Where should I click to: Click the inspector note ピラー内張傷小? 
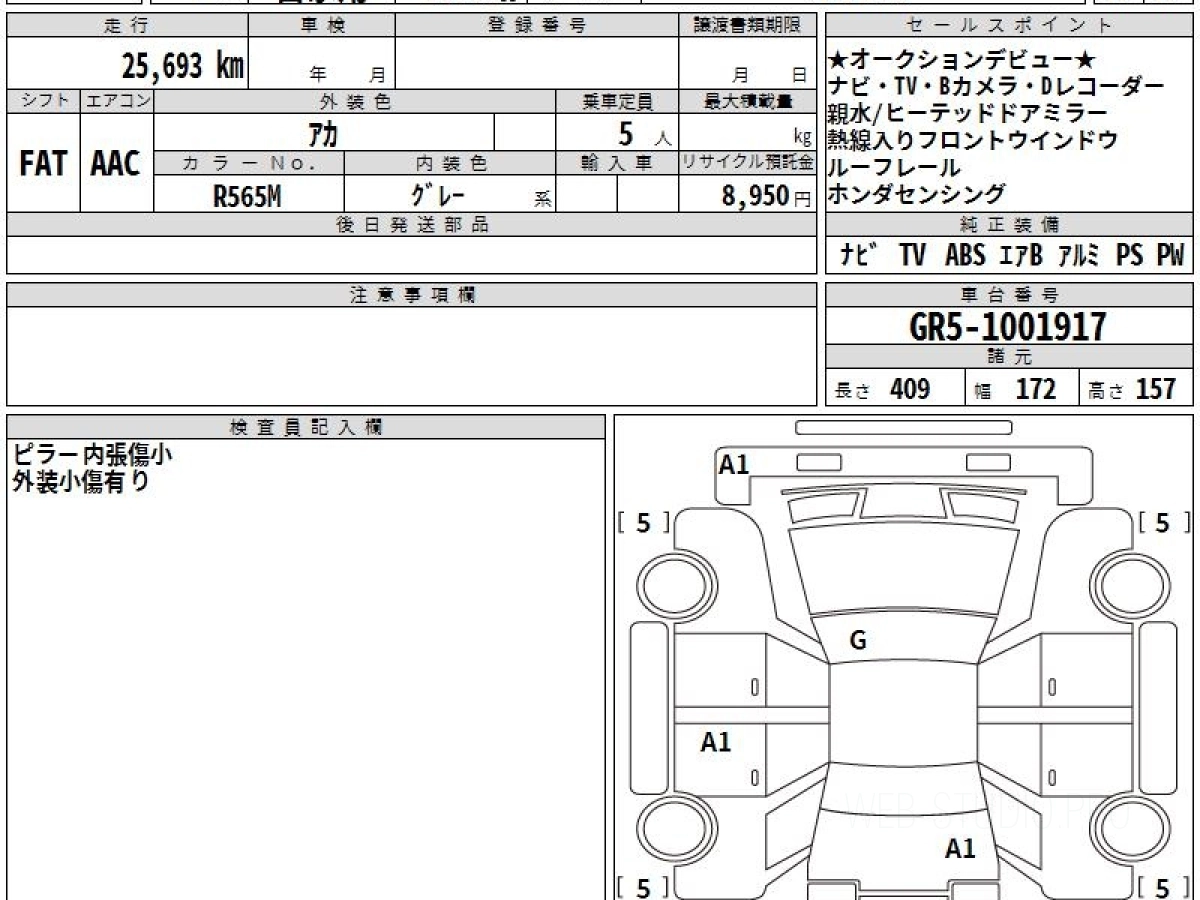tap(92, 453)
